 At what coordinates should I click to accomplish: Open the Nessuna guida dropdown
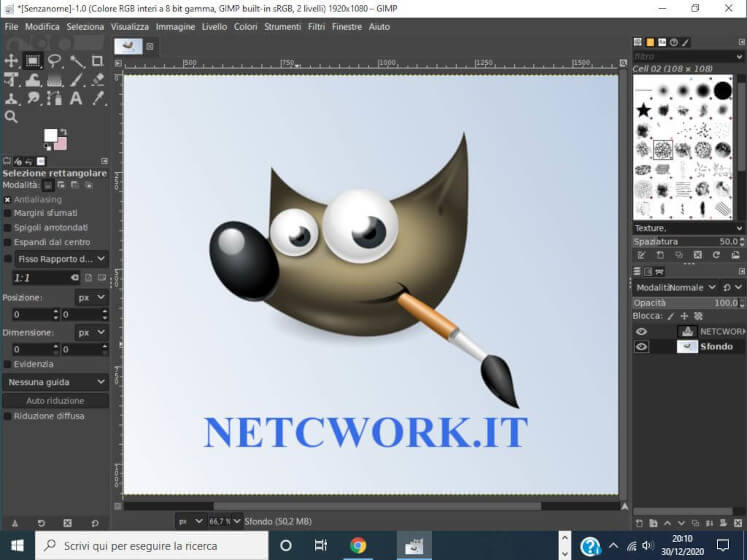[56, 382]
